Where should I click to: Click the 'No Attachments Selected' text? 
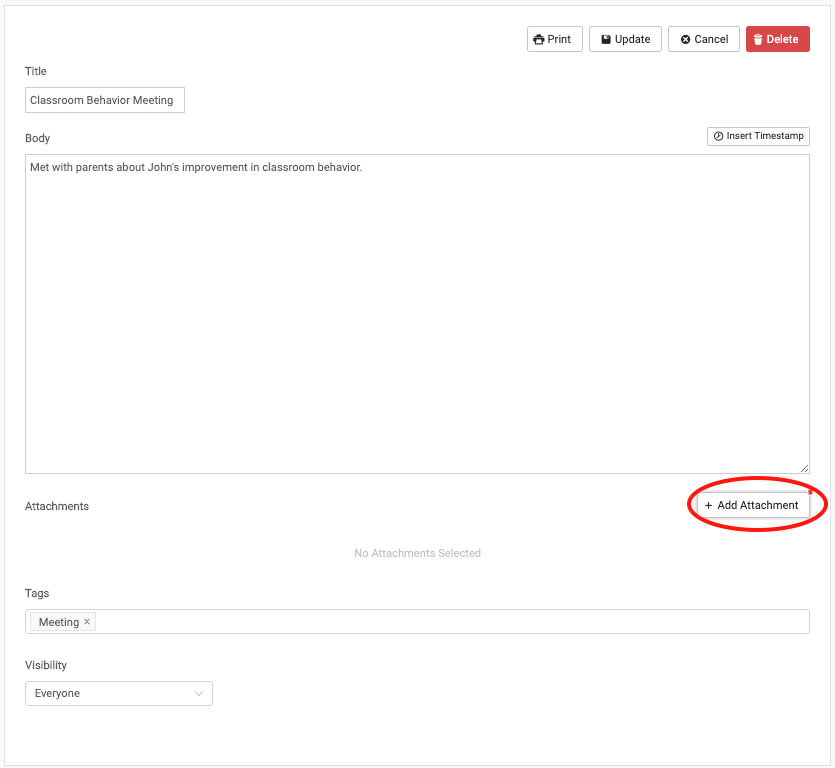point(418,553)
